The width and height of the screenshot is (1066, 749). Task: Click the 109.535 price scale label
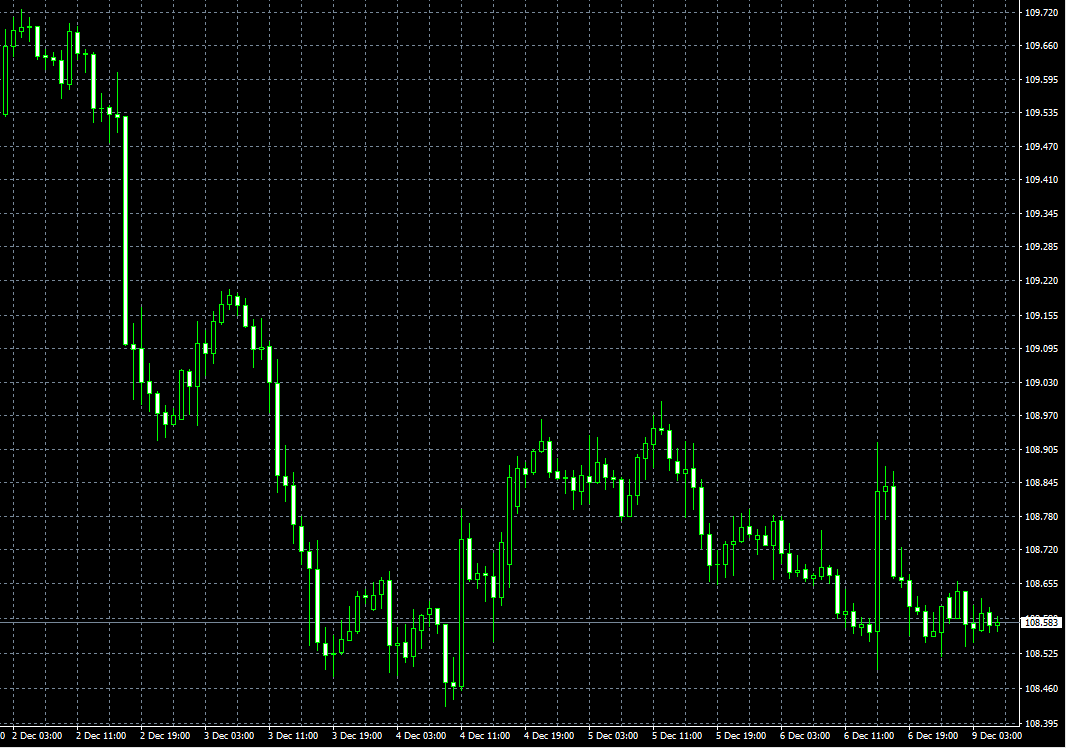click(x=1042, y=112)
